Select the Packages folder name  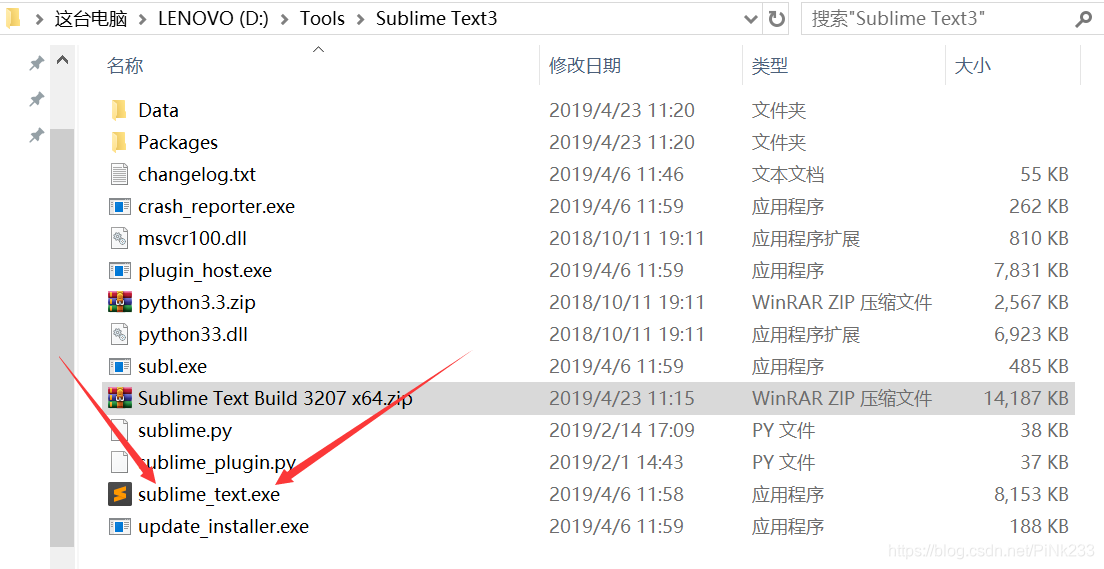(x=178, y=143)
